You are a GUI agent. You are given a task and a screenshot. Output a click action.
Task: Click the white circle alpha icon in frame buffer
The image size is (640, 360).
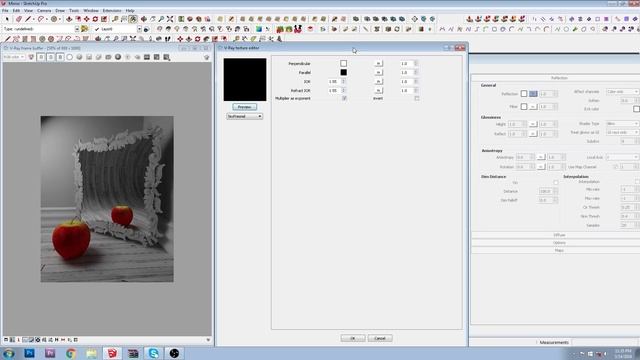pos(70,57)
